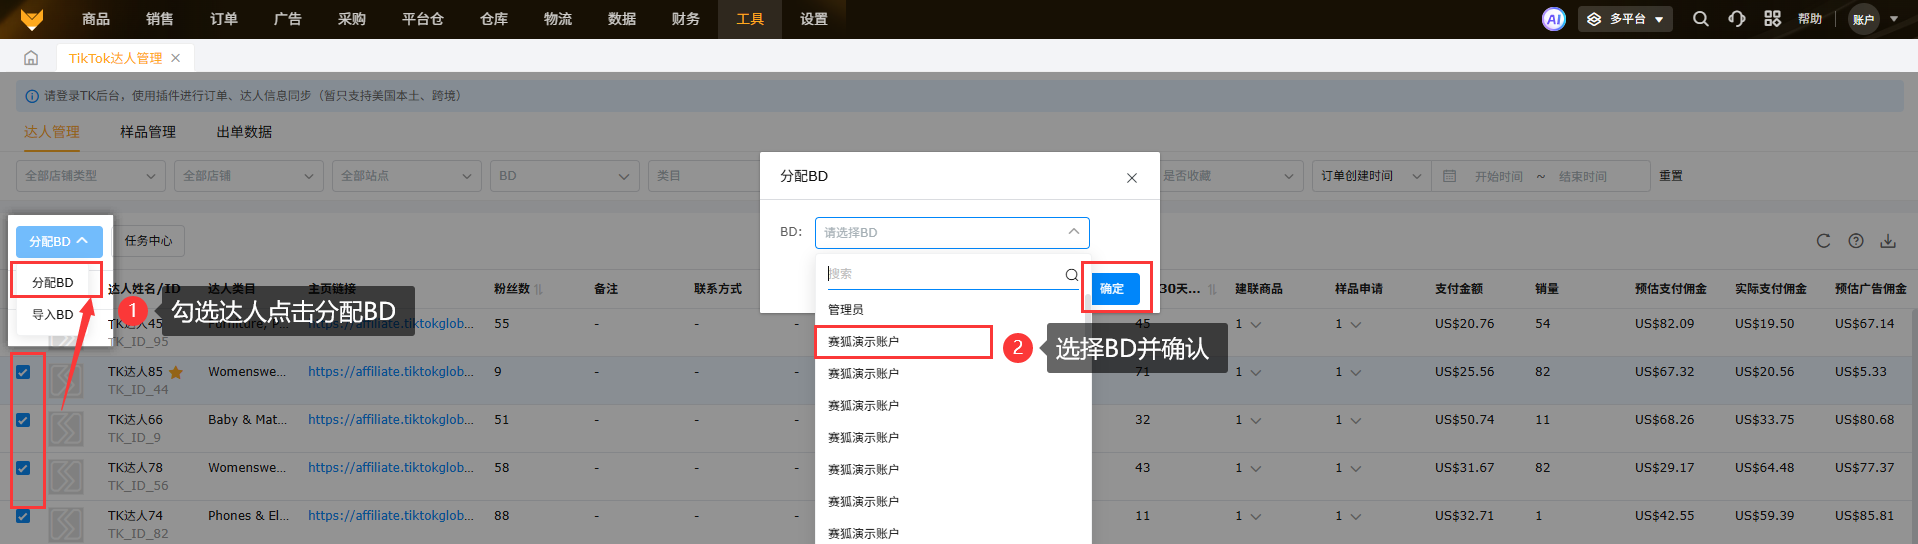Image resolution: width=1918 pixels, height=544 pixels.
Task: Click the fox logo icon
Action: (x=32, y=19)
